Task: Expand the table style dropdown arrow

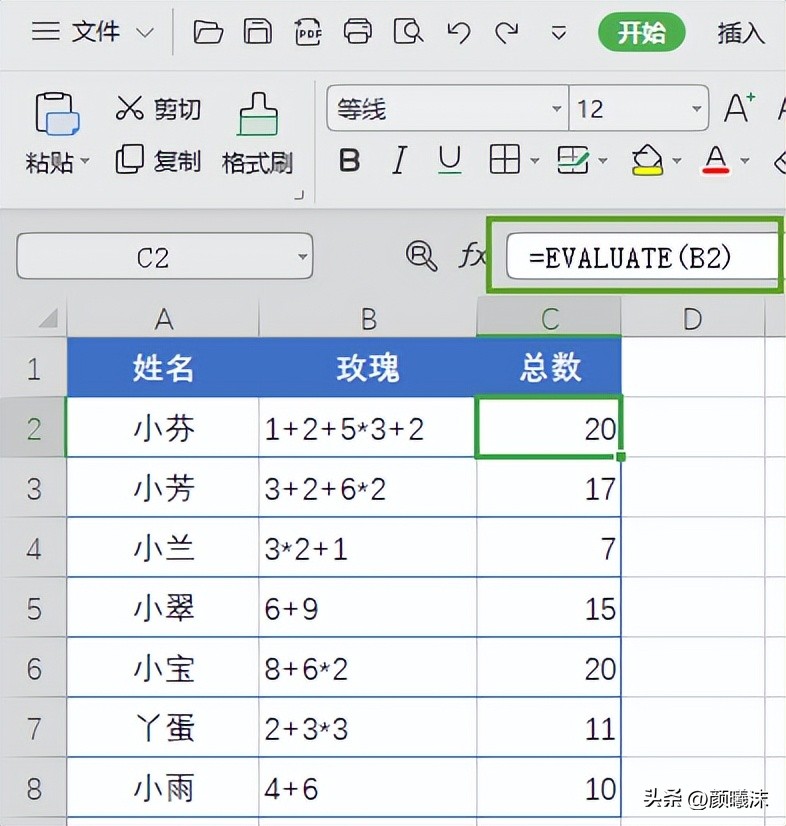Action: click(x=603, y=160)
